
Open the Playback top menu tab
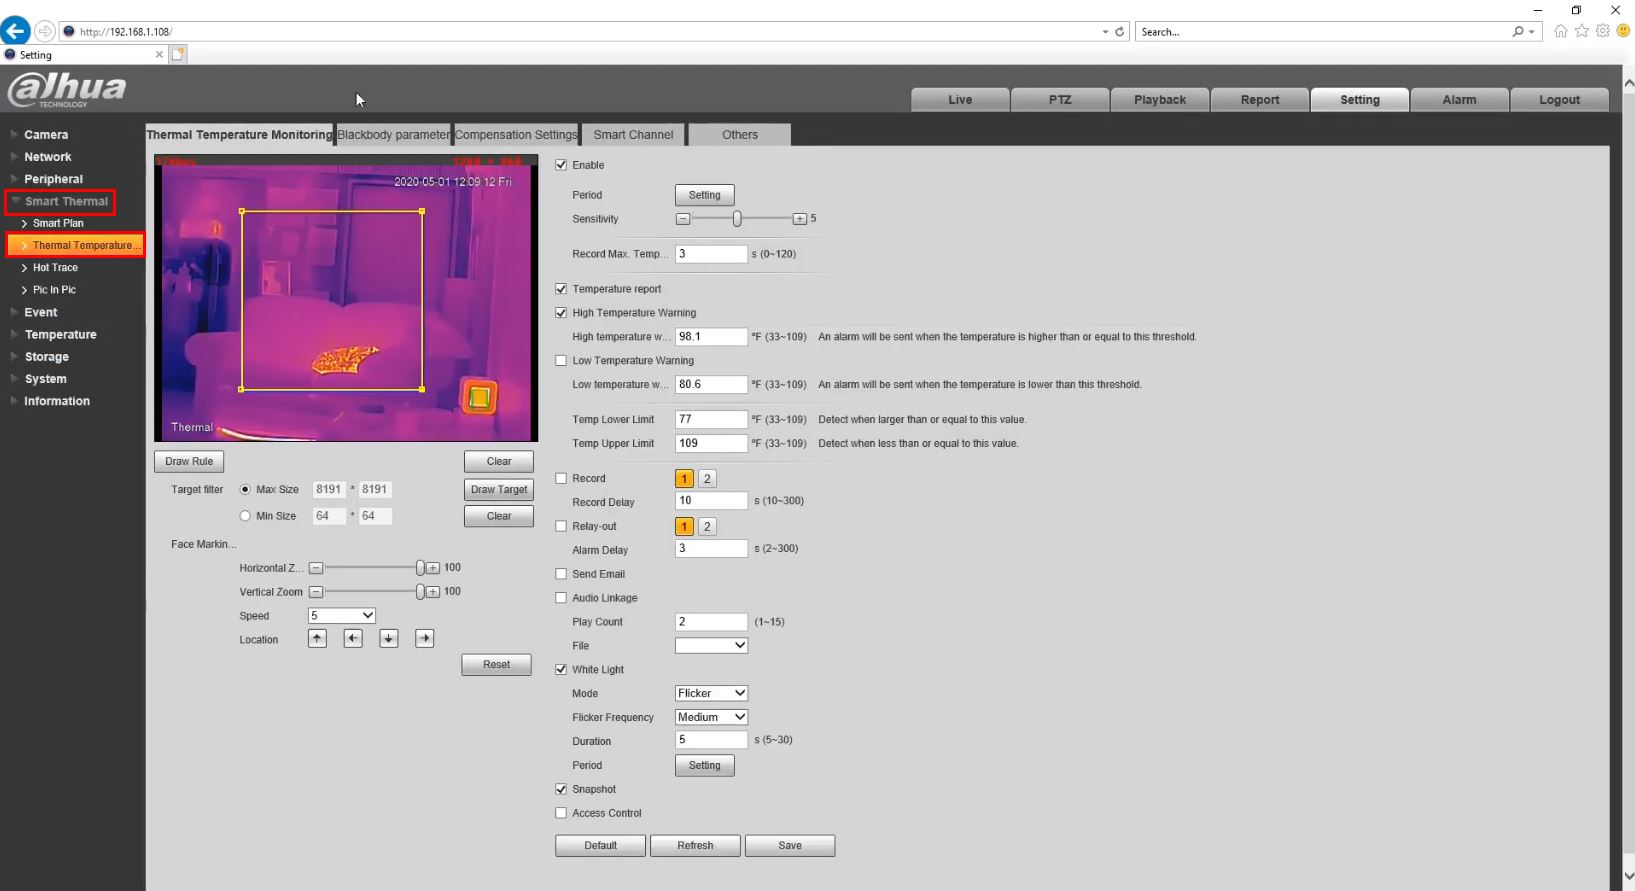click(x=1159, y=100)
